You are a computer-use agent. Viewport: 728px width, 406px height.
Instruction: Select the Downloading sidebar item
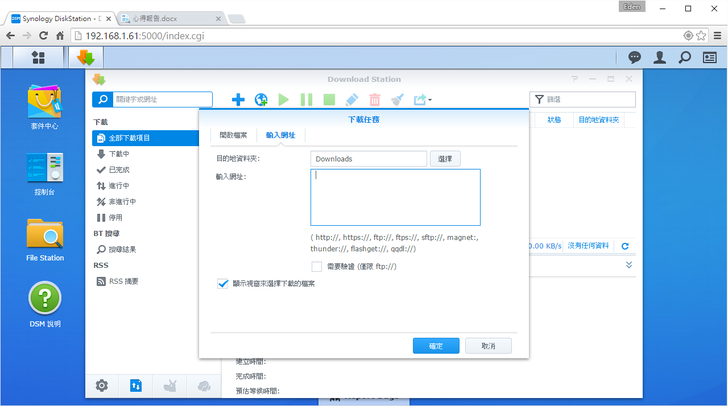coord(146,154)
